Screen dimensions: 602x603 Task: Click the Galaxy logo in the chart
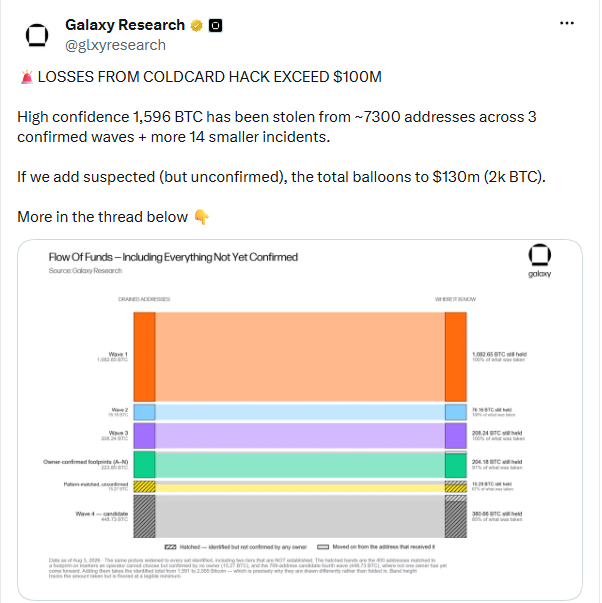pyautogui.click(x=539, y=260)
